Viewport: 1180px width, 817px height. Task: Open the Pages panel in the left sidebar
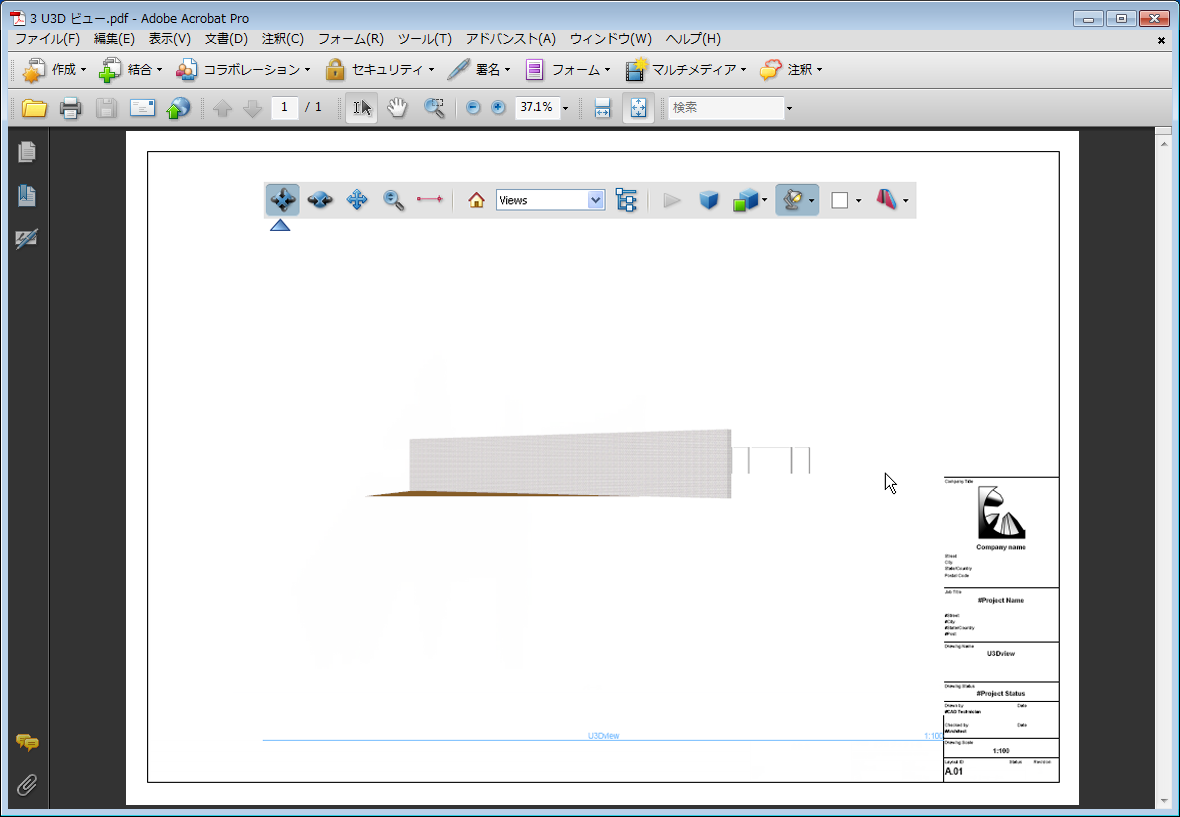point(26,152)
